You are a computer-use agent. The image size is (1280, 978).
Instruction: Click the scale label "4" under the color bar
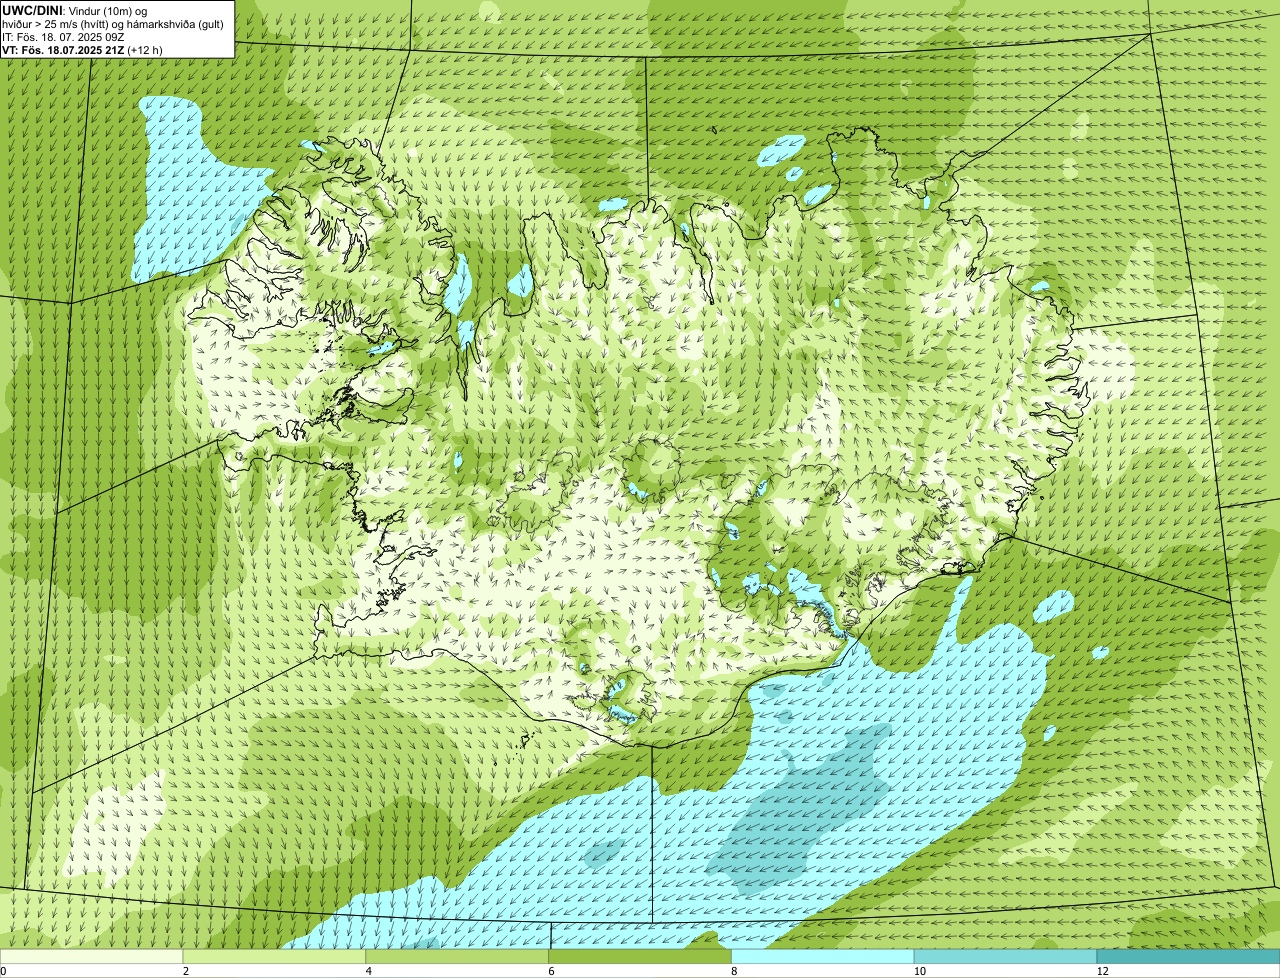[x=369, y=971]
